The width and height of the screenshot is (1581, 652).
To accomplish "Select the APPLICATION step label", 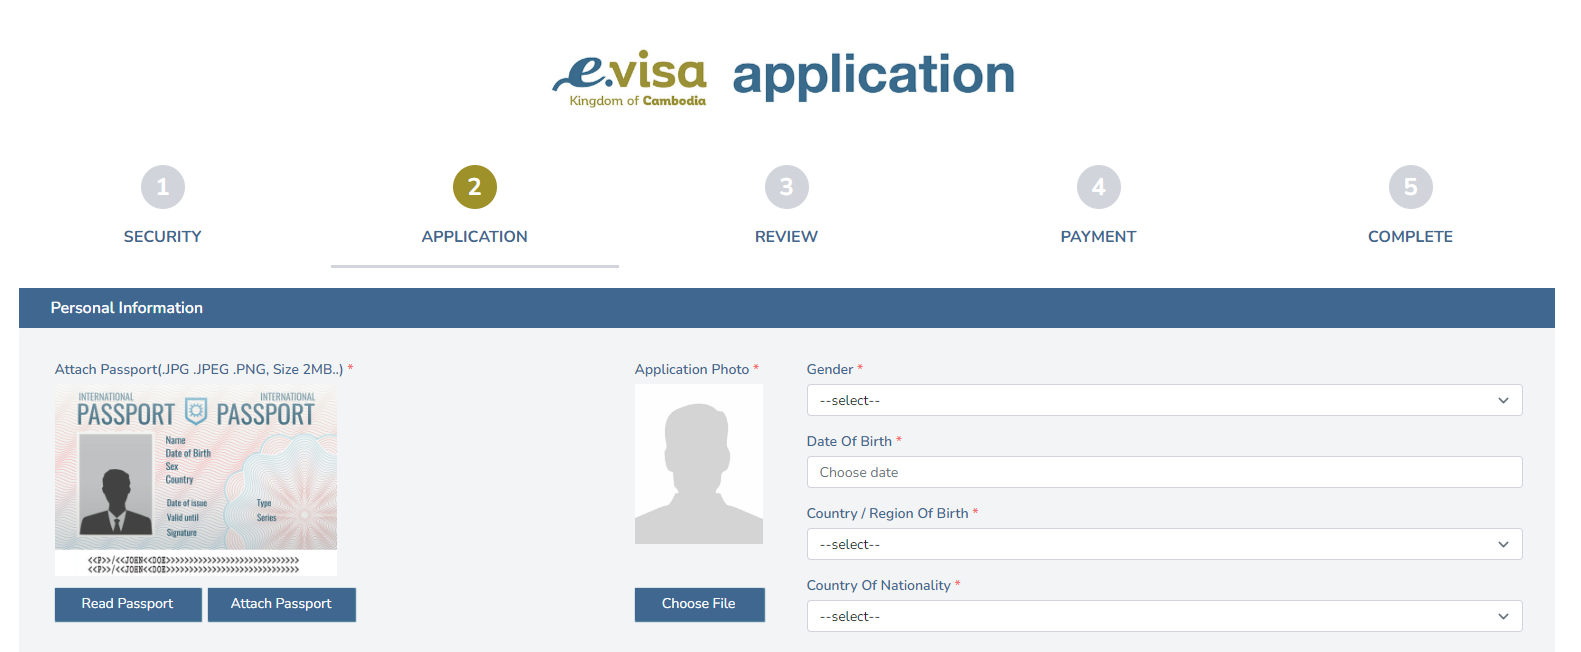I will [475, 237].
